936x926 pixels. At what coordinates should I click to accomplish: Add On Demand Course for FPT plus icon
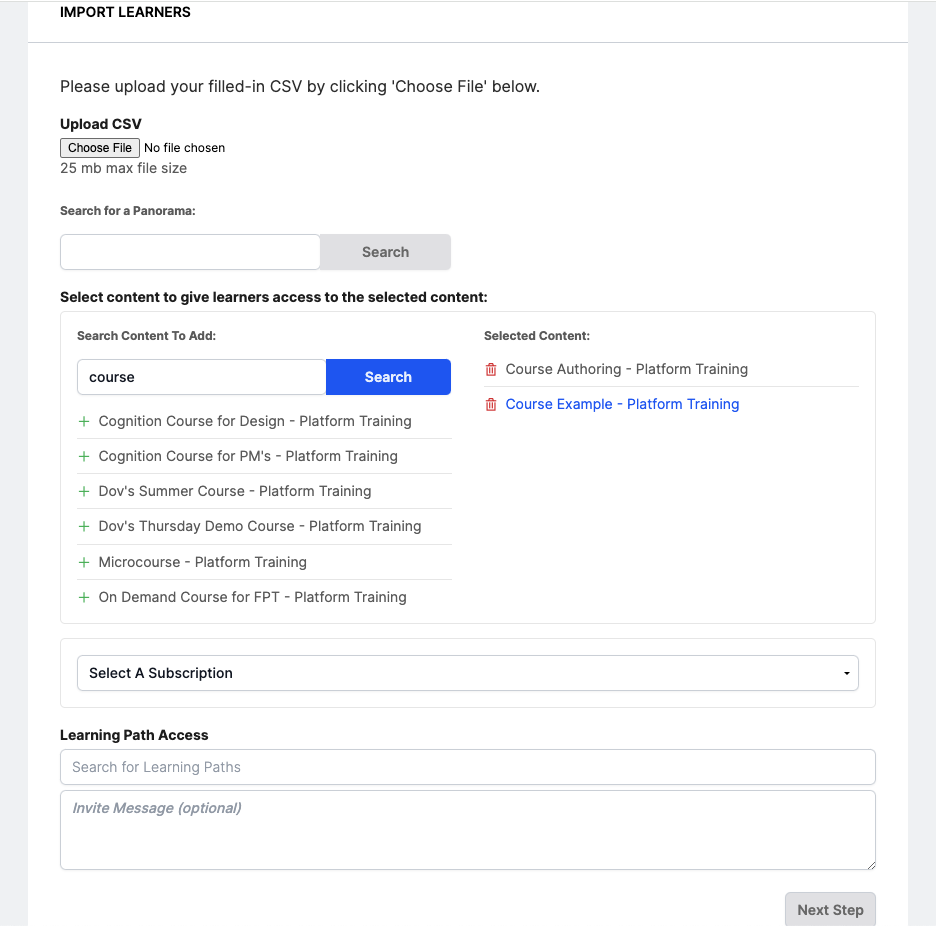click(x=84, y=598)
